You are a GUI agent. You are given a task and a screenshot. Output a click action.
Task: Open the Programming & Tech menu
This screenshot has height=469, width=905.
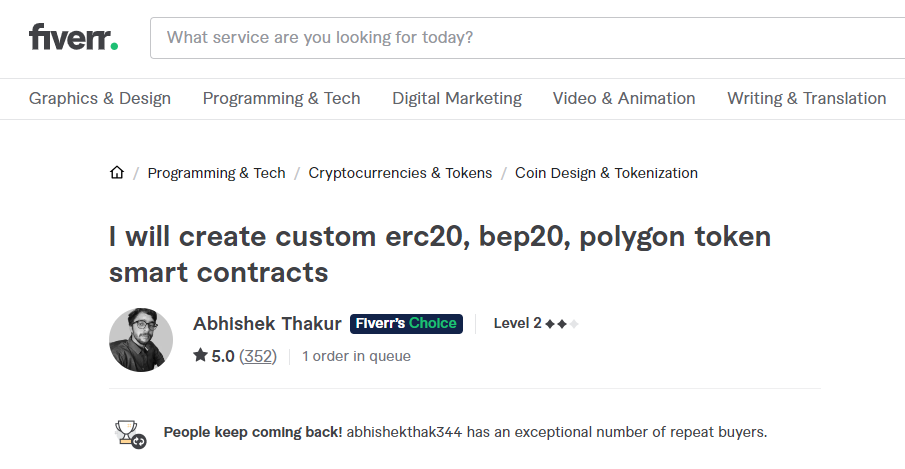pos(281,98)
